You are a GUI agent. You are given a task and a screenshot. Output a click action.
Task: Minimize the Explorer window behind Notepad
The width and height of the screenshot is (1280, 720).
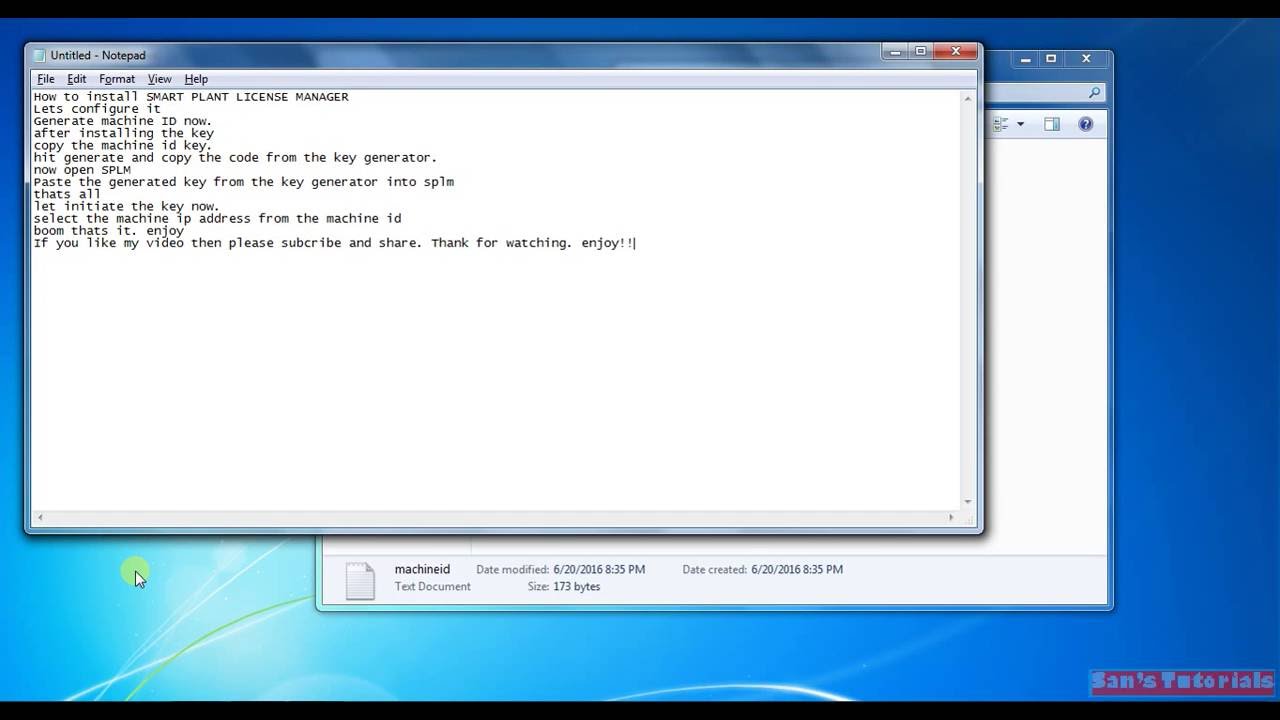pos(1026,59)
